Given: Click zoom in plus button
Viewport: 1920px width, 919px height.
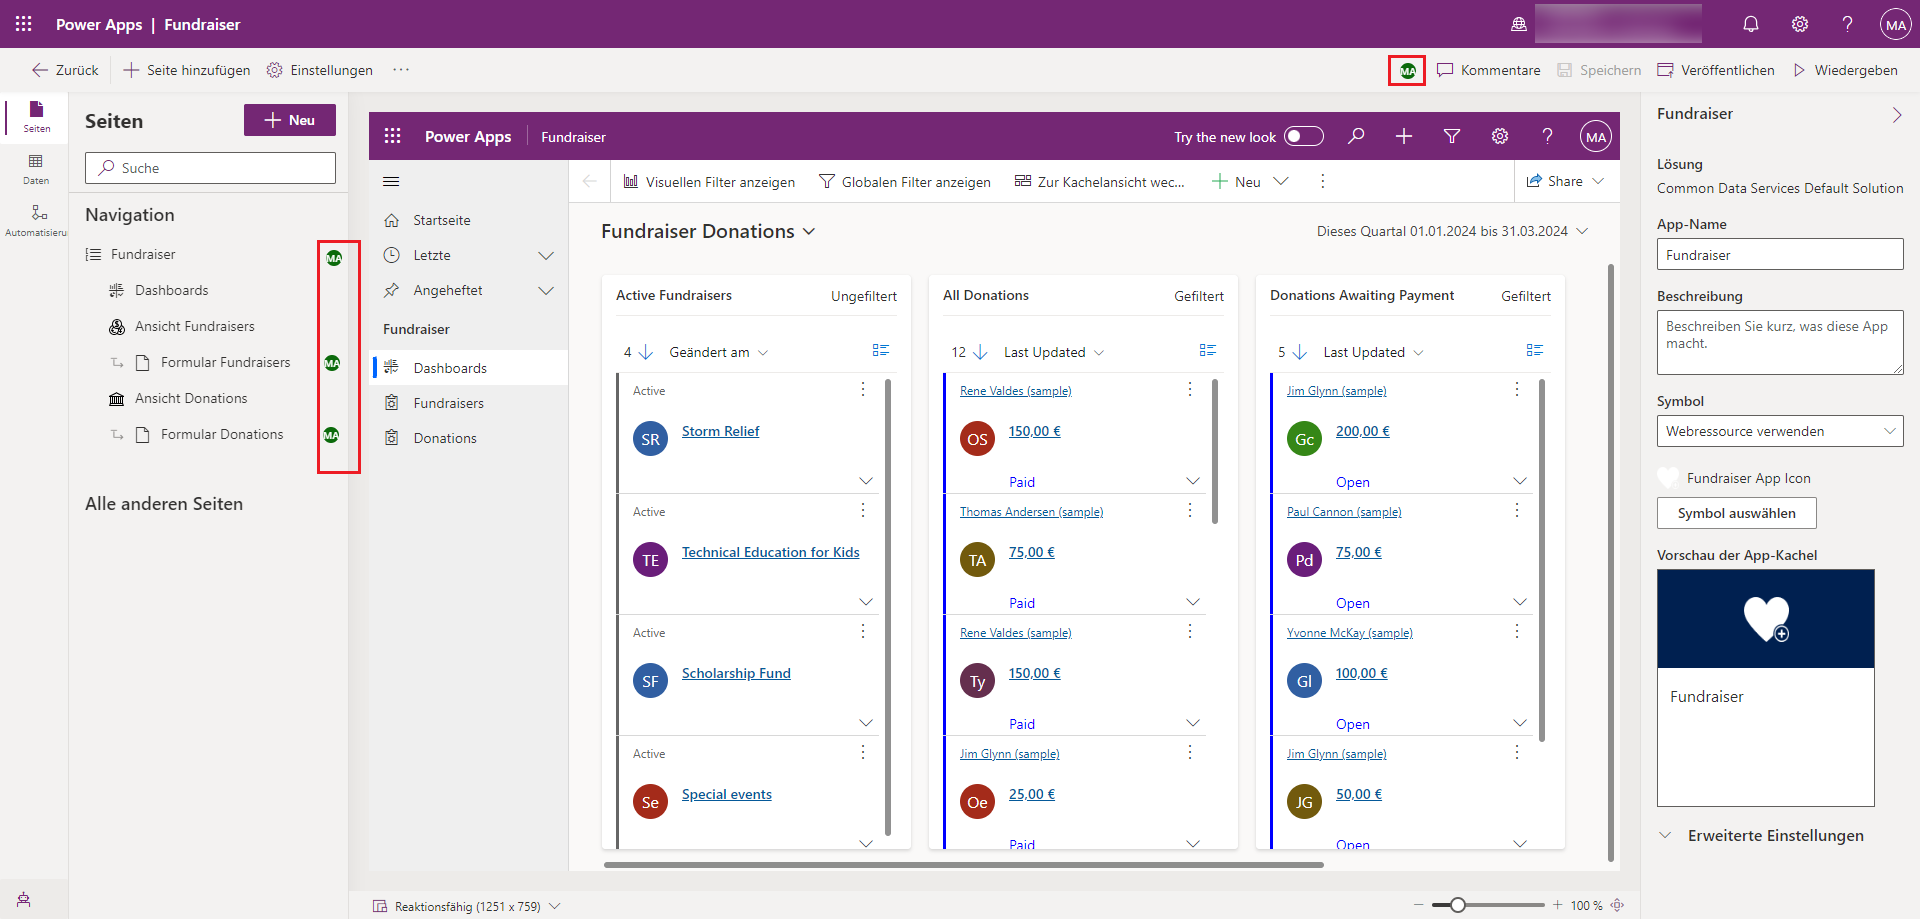Looking at the screenshot, I should [1557, 905].
